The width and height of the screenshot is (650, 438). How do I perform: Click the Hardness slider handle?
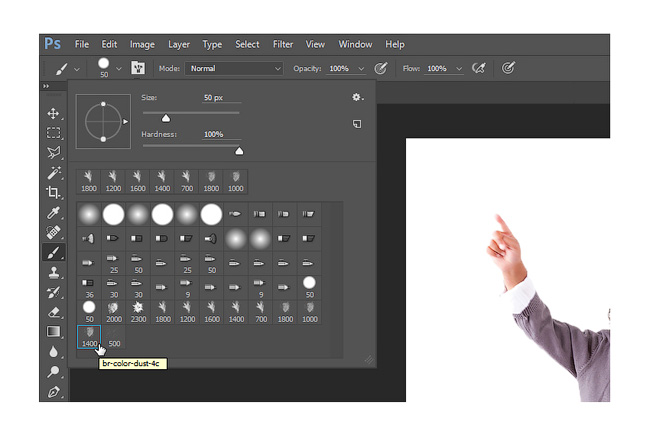[x=239, y=151]
